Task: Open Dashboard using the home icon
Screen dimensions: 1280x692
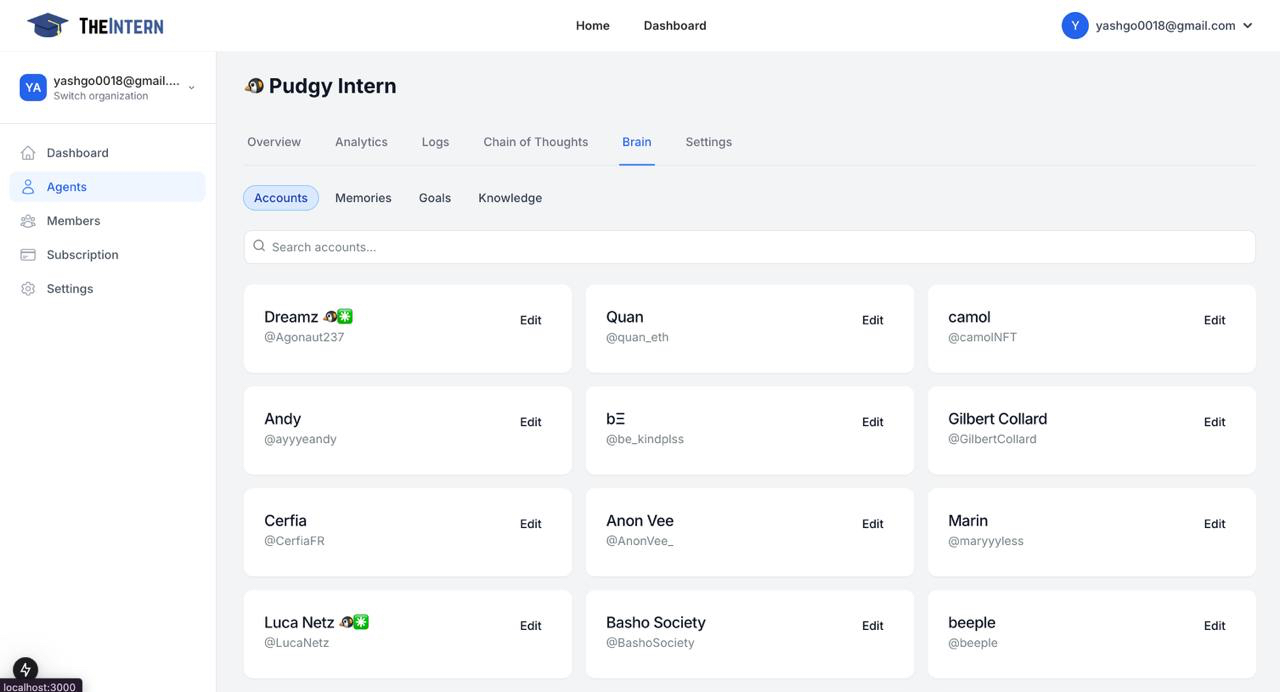Action: click(x=28, y=152)
